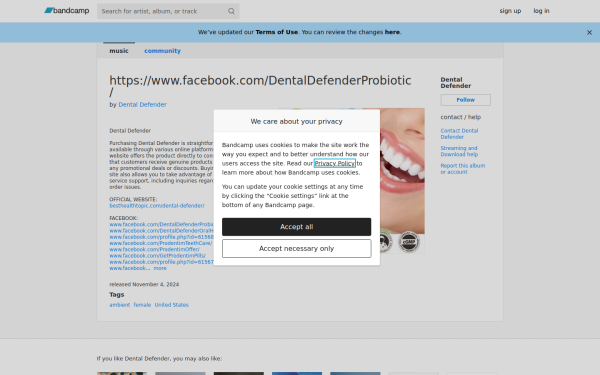
Task: Open Streaming and Download help
Action: coord(459,151)
